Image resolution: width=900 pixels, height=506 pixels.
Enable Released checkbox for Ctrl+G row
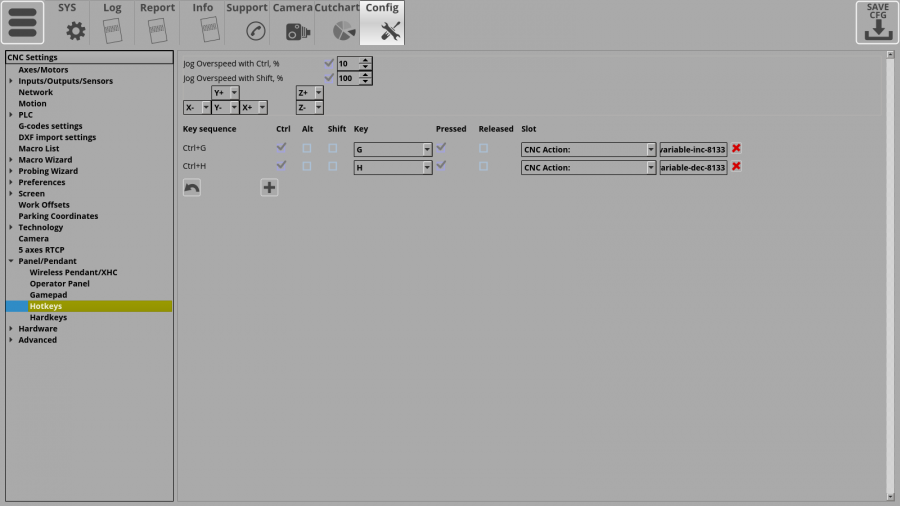tap(484, 148)
